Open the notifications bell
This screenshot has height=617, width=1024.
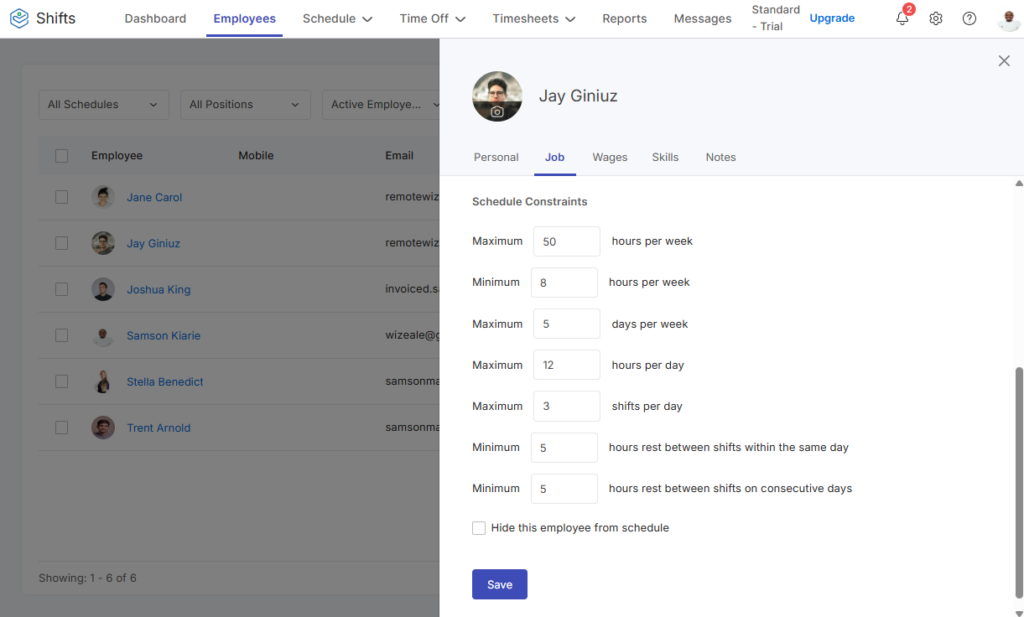(902, 18)
